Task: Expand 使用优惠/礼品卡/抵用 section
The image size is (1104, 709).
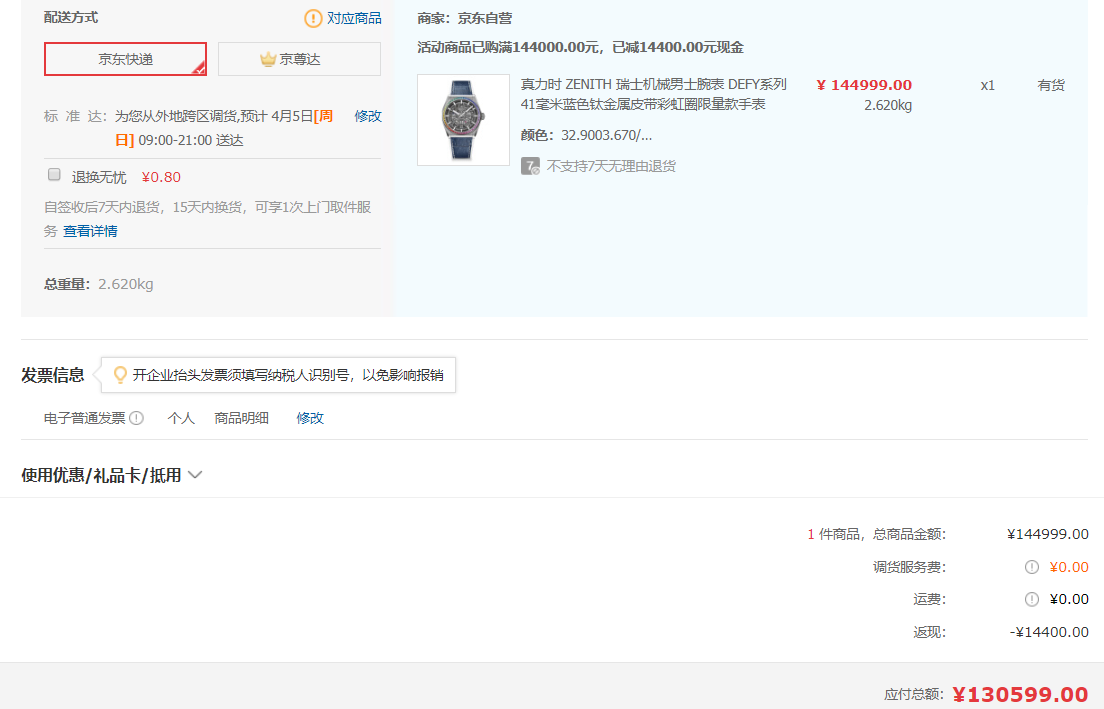Action: 111,475
